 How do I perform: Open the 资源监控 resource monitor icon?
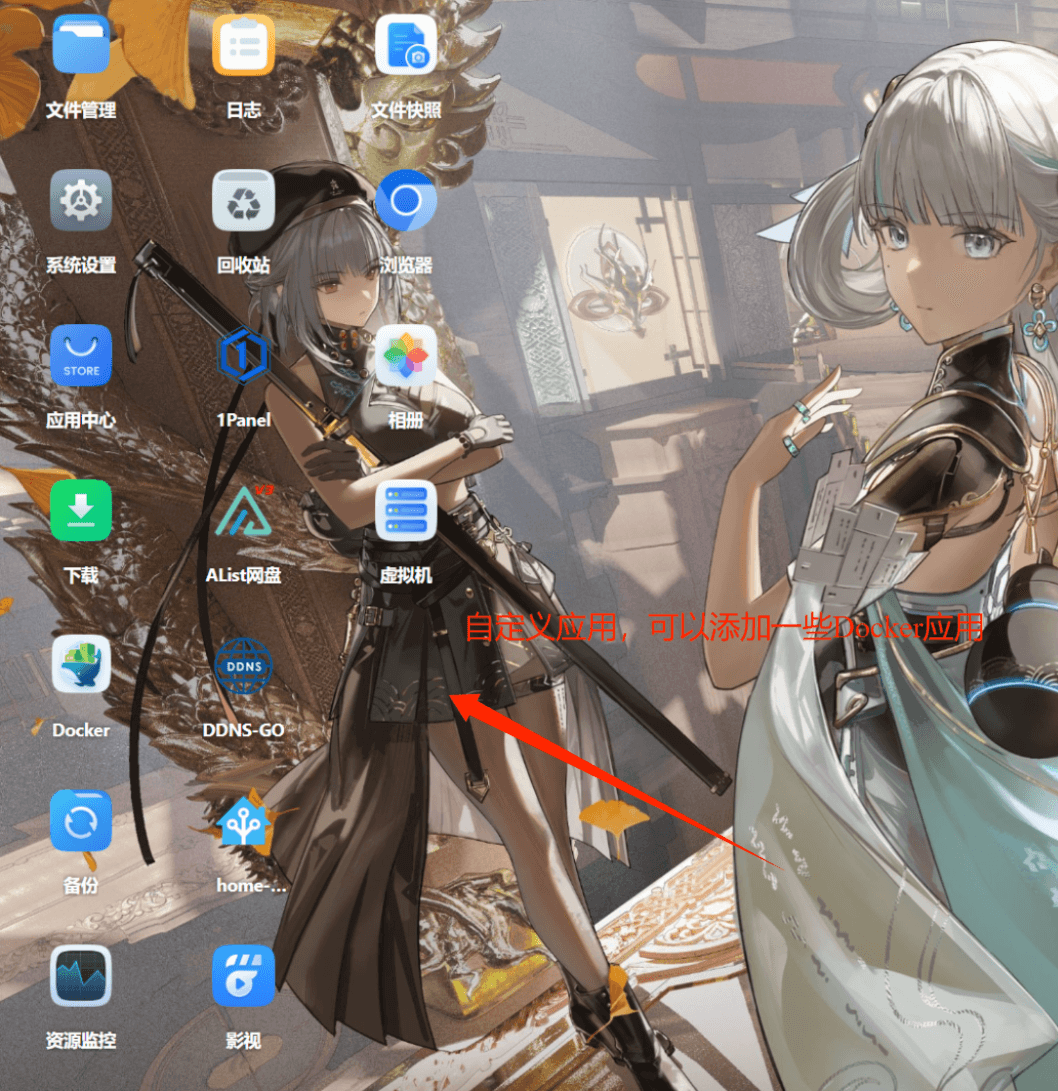(x=81, y=976)
